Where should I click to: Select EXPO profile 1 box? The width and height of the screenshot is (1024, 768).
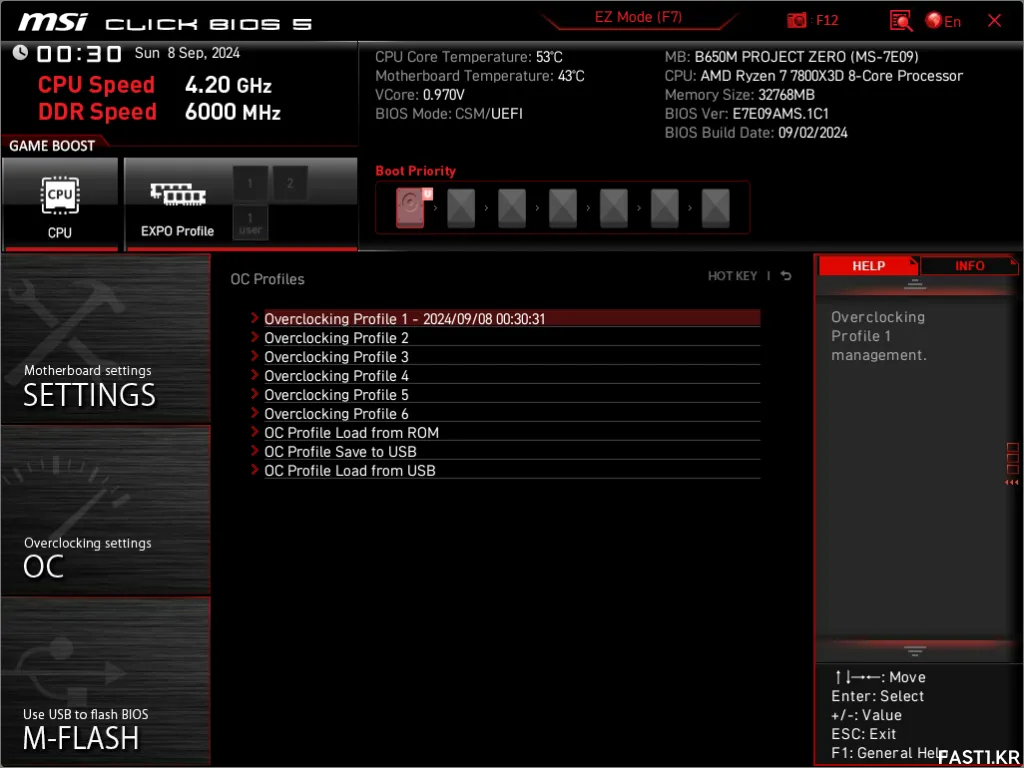250,184
